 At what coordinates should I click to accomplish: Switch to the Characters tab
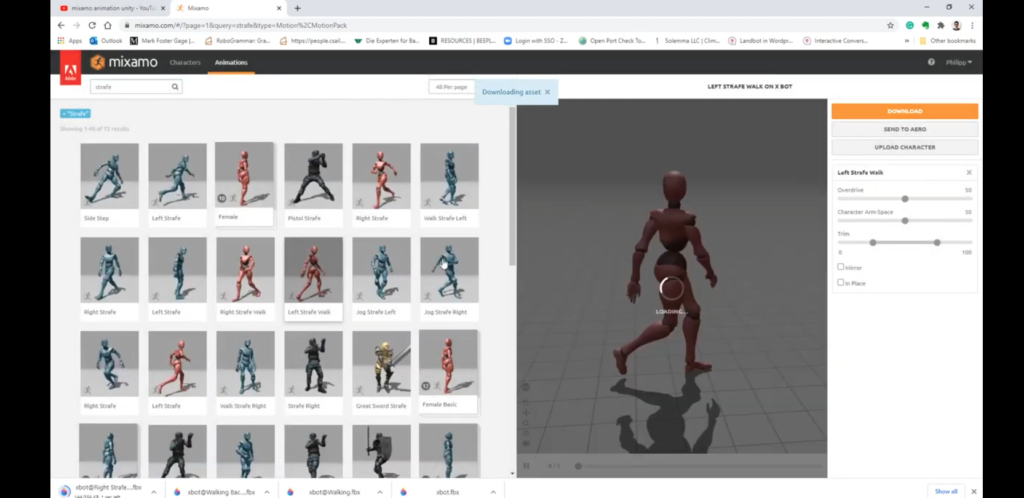click(x=185, y=63)
